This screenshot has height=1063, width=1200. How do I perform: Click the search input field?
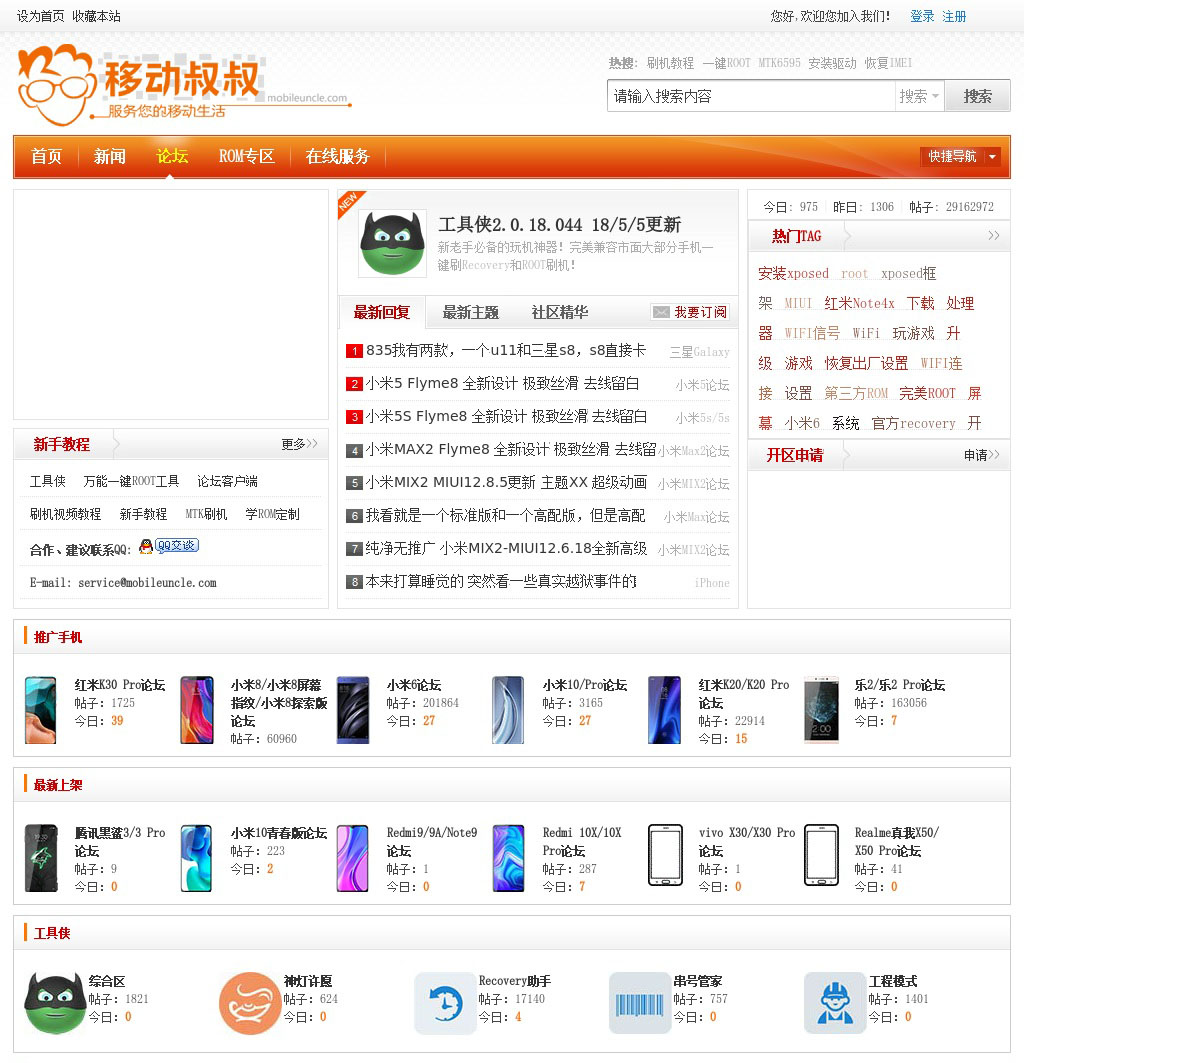point(750,96)
